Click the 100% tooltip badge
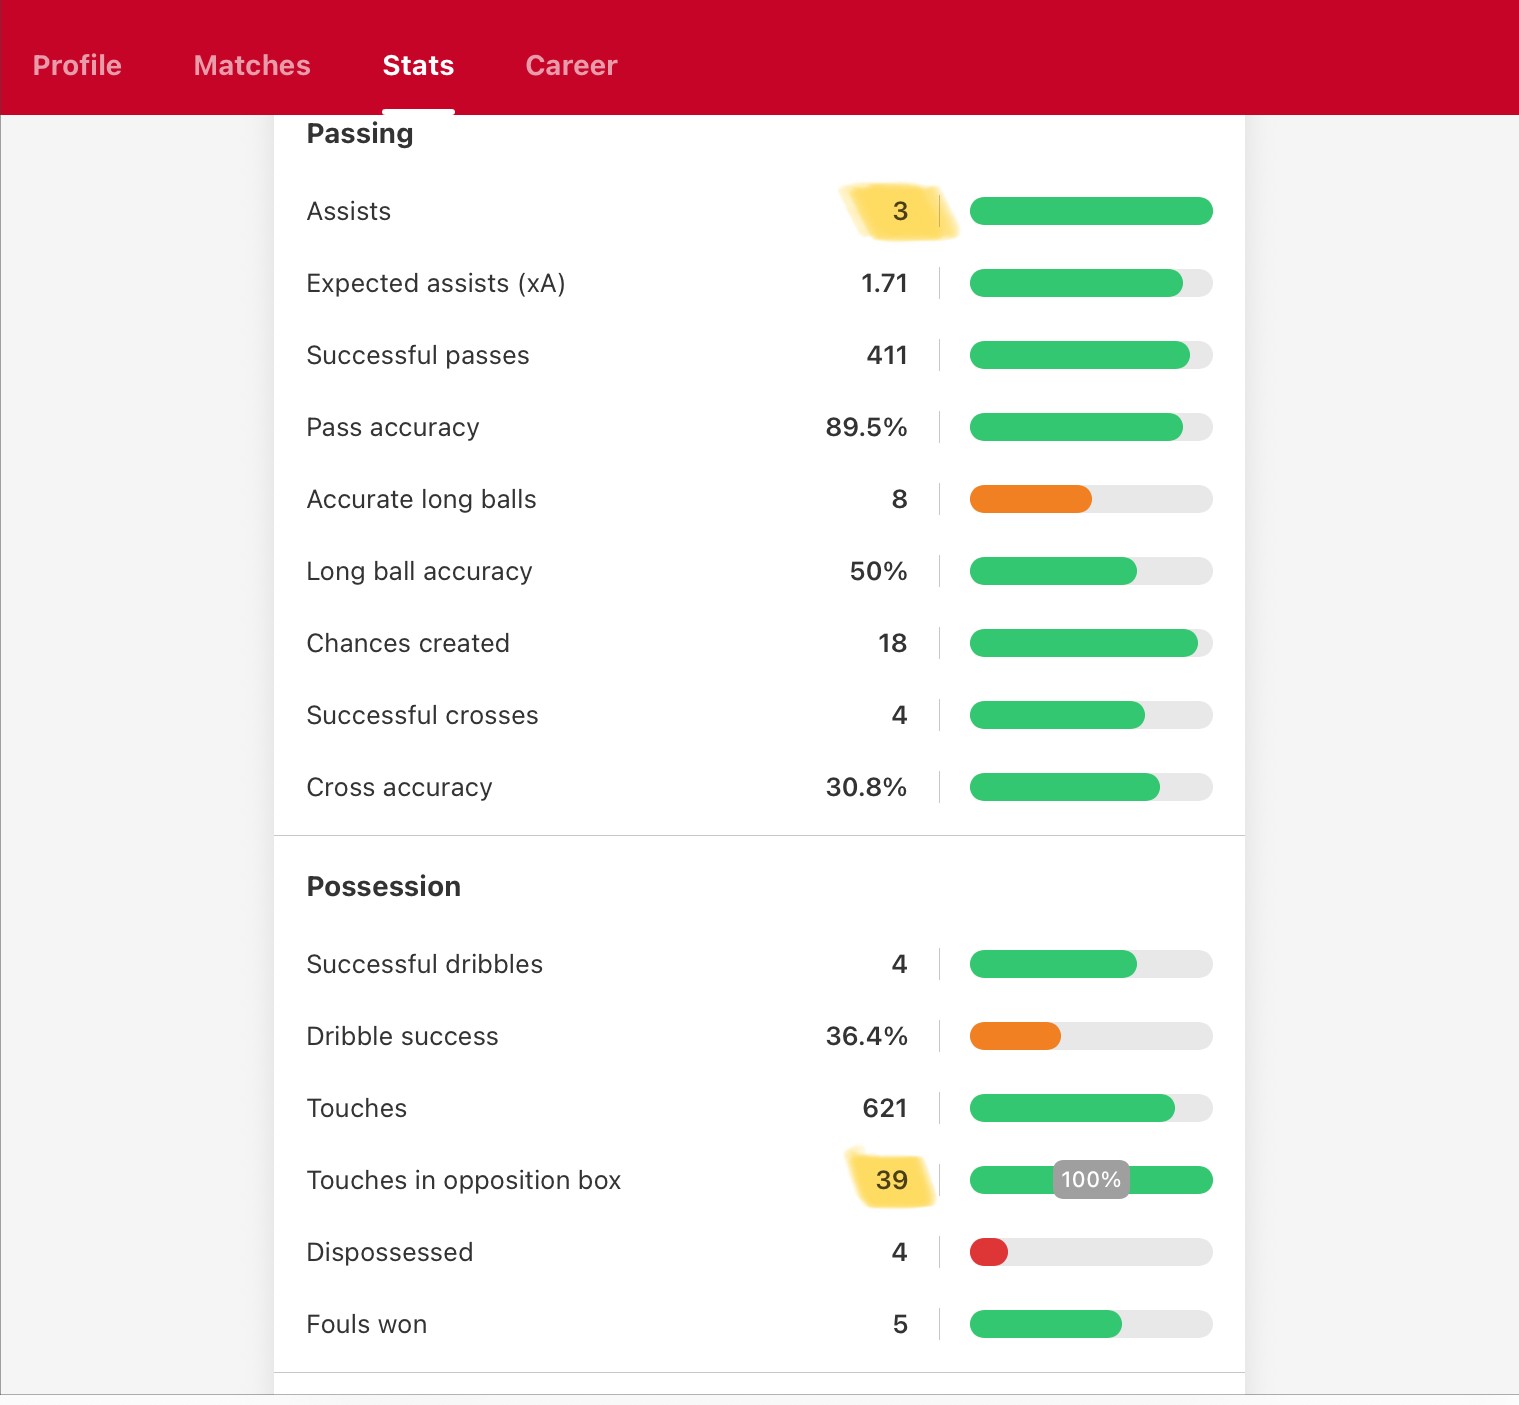 tap(1090, 1180)
